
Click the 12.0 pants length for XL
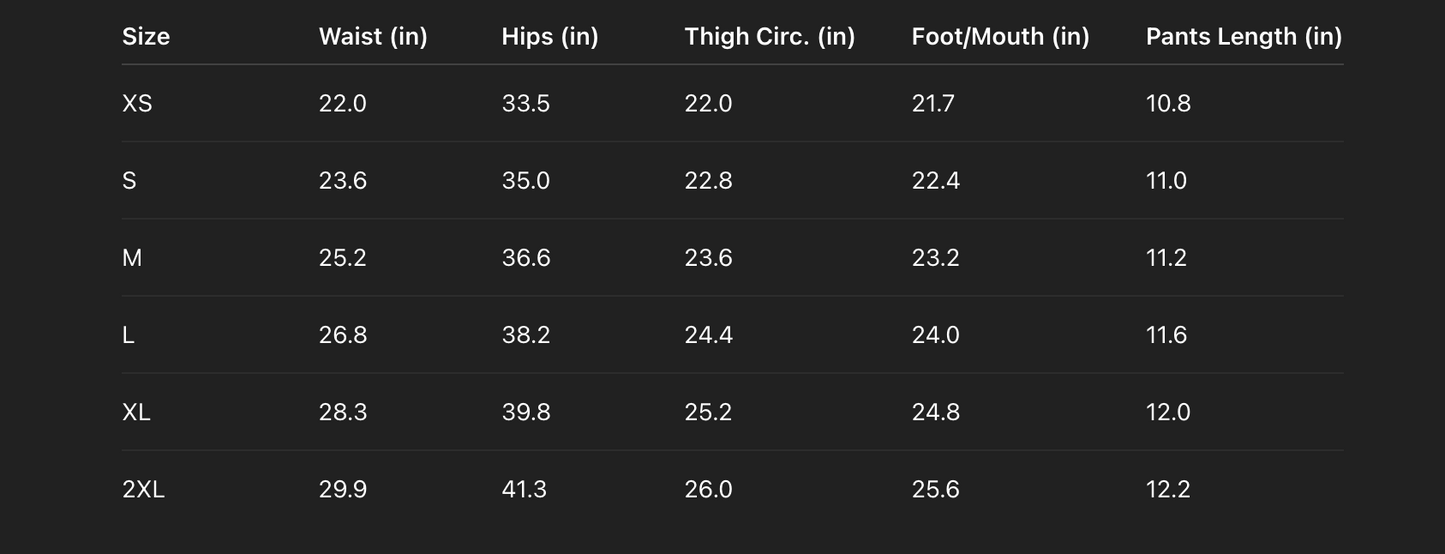pyautogui.click(x=1168, y=412)
